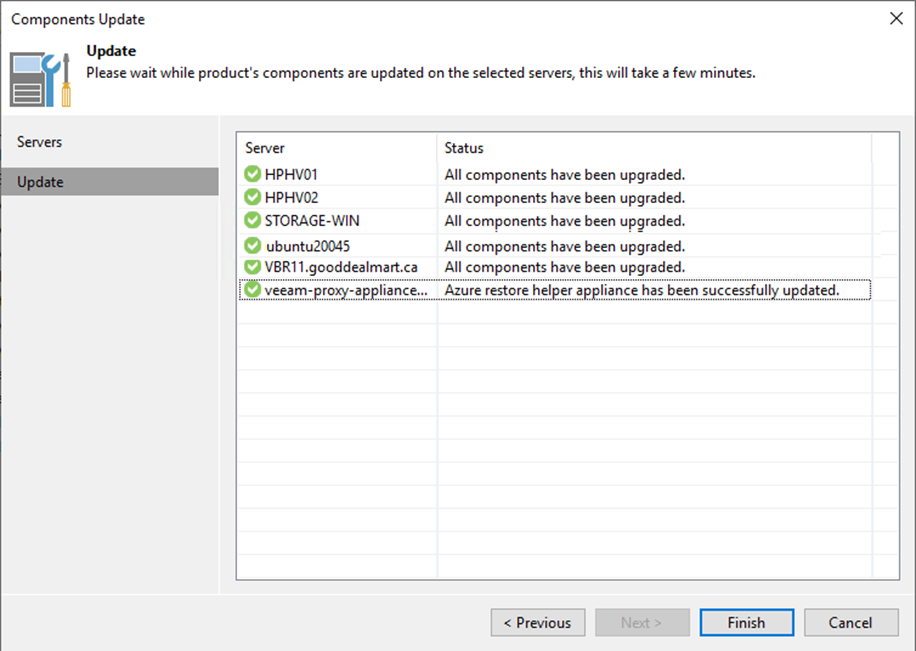The height and width of the screenshot is (651, 916).
Task: Click the green check icon for ubuntu20045
Action: tap(252, 245)
